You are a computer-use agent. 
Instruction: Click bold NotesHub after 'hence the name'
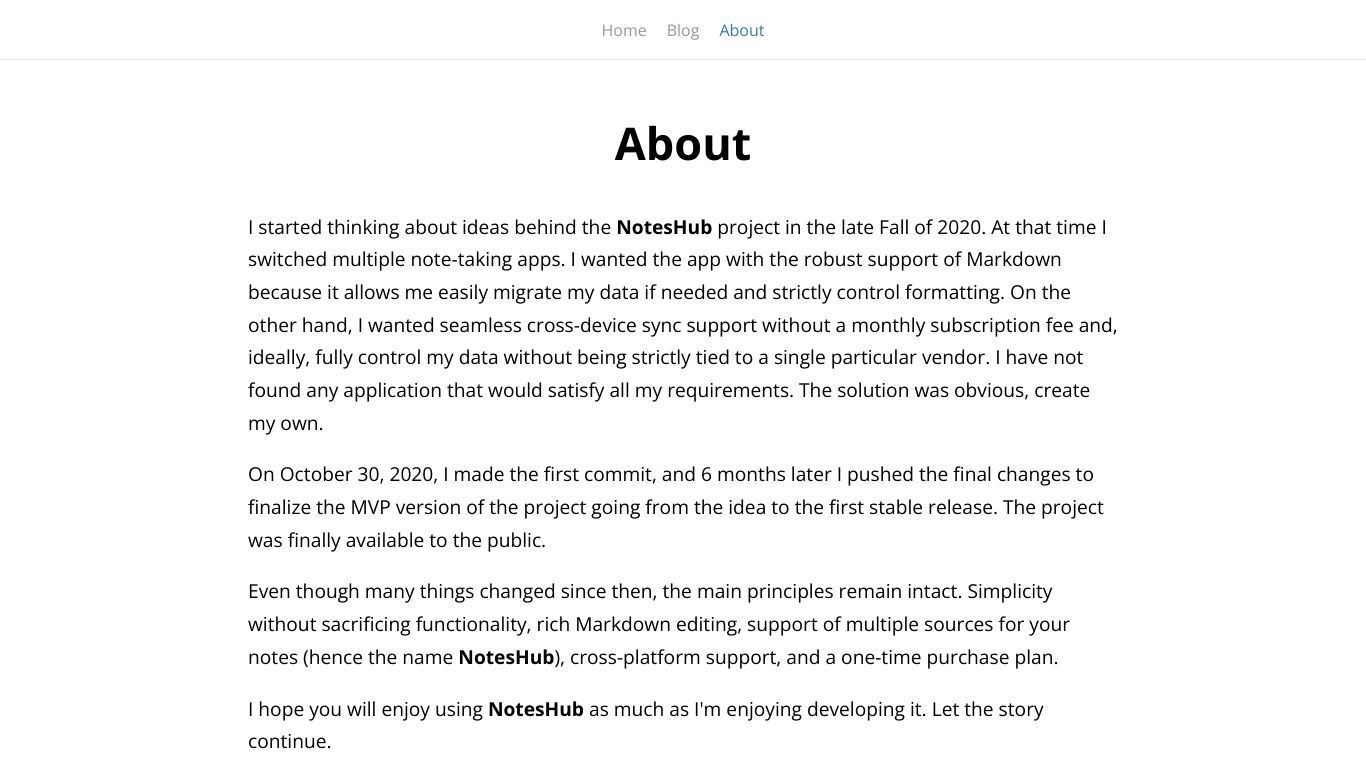tap(506, 657)
